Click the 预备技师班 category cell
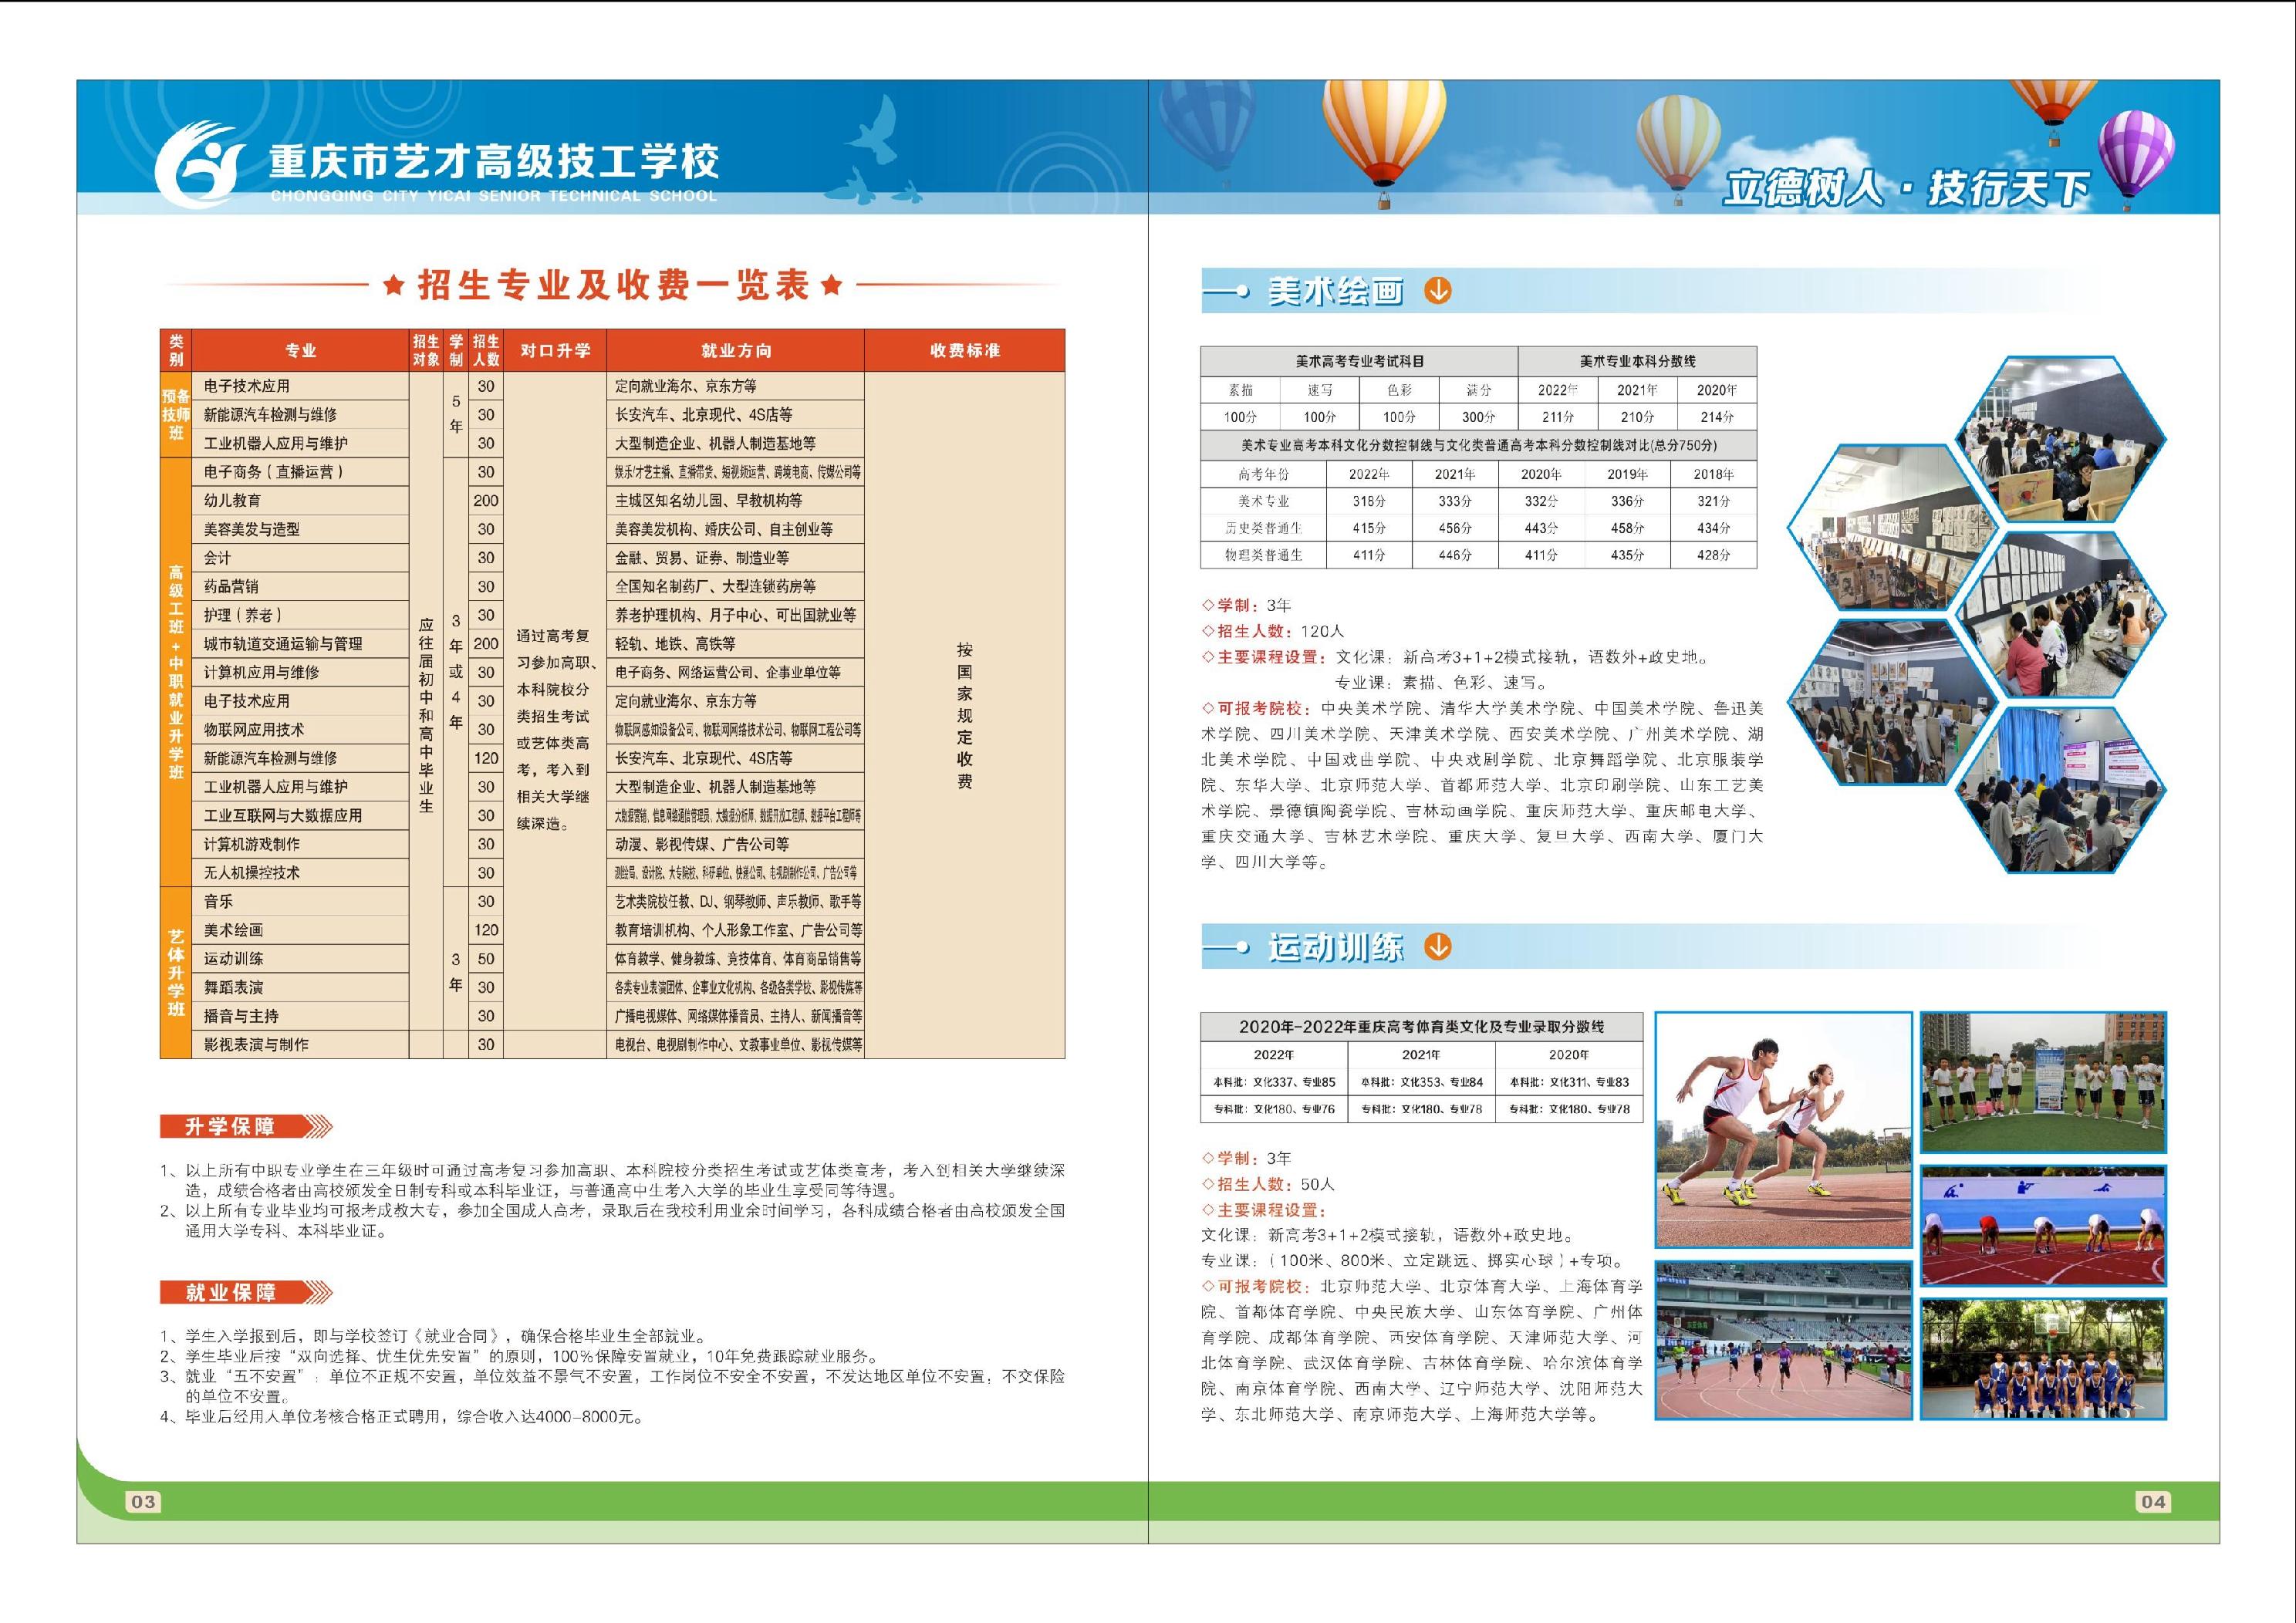Image resolution: width=2296 pixels, height=1623 pixels. pyautogui.click(x=176, y=415)
